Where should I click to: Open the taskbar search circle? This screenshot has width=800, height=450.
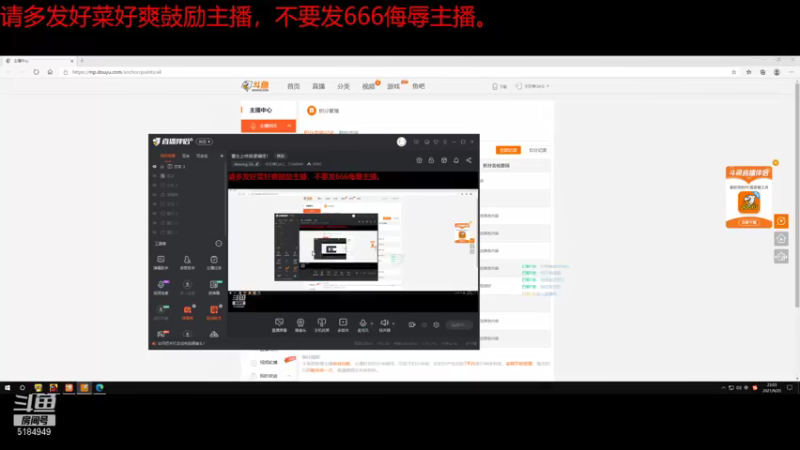coord(22,388)
